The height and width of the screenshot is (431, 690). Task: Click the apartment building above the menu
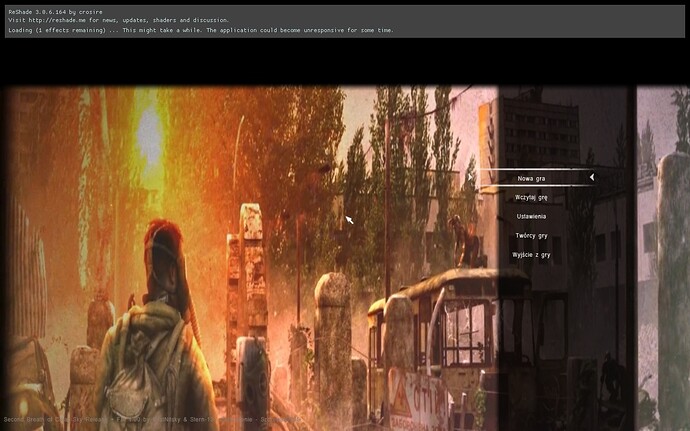tap(540, 125)
